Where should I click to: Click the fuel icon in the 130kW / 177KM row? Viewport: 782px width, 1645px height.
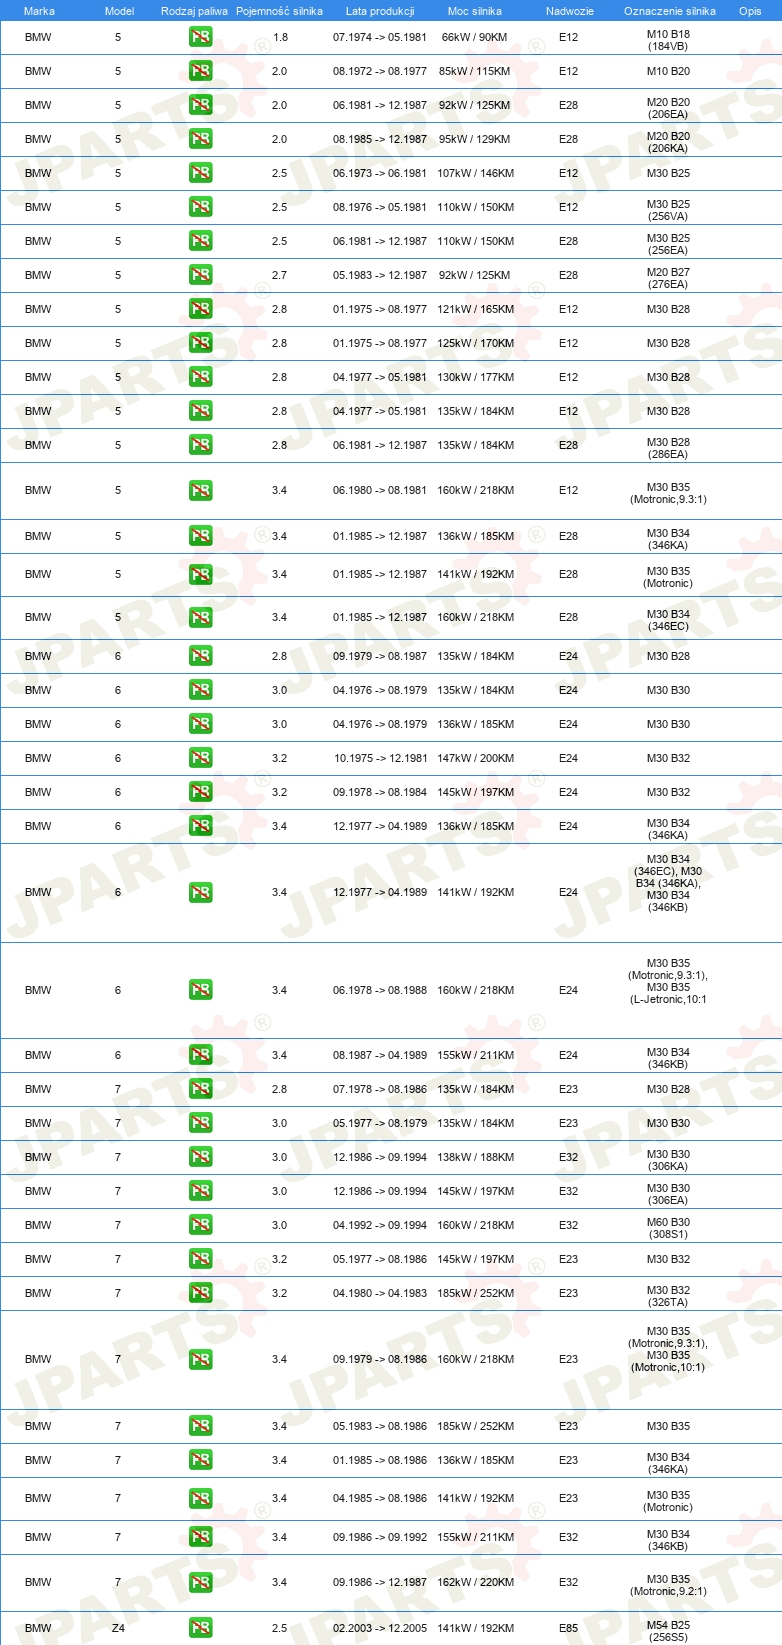click(200, 377)
